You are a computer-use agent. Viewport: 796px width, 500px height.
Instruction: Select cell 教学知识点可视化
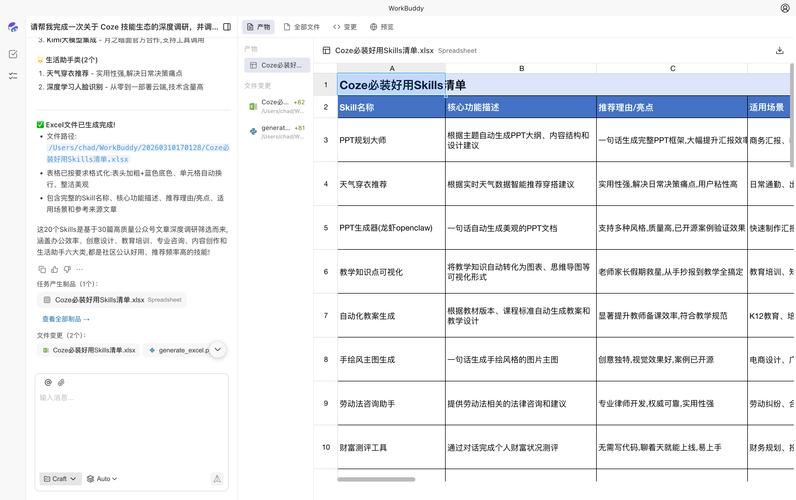(391, 272)
